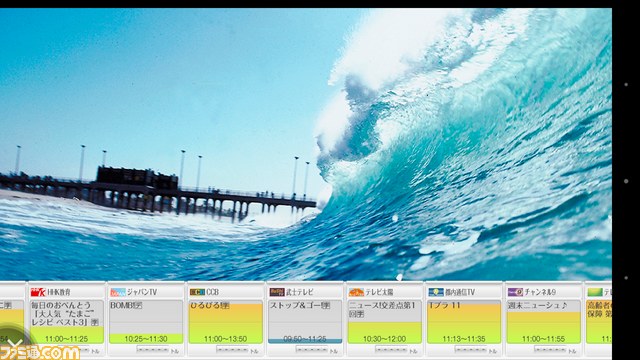Click the CCB channel logo icon

pyautogui.click(x=197, y=292)
